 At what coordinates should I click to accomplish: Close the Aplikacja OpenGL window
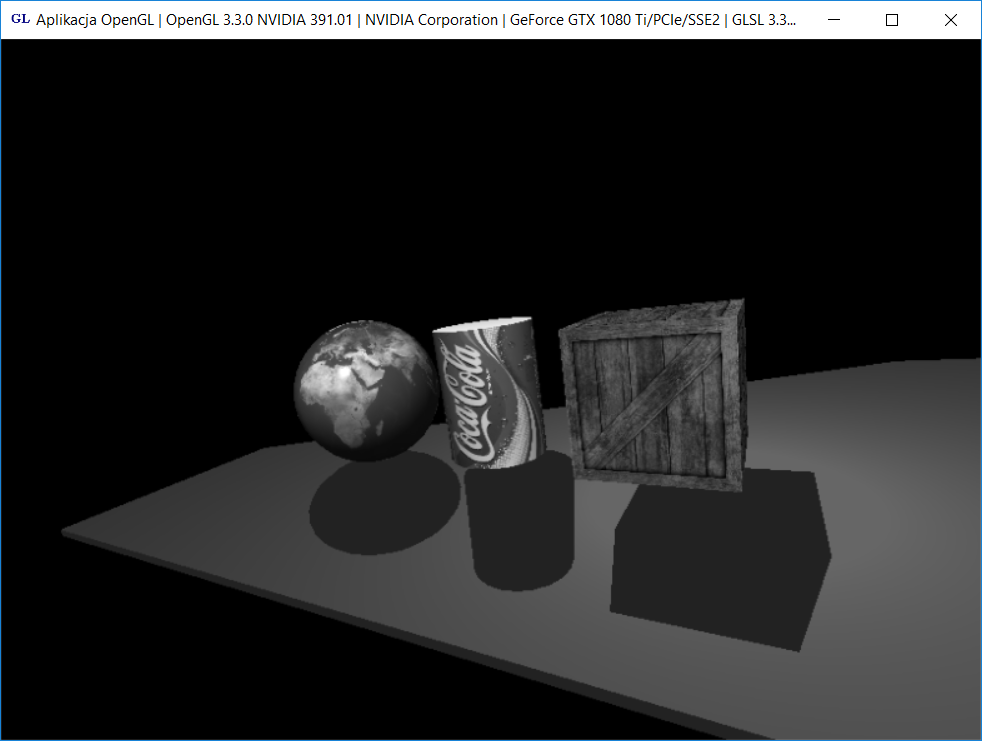pyautogui.click(x=951, y=20)
